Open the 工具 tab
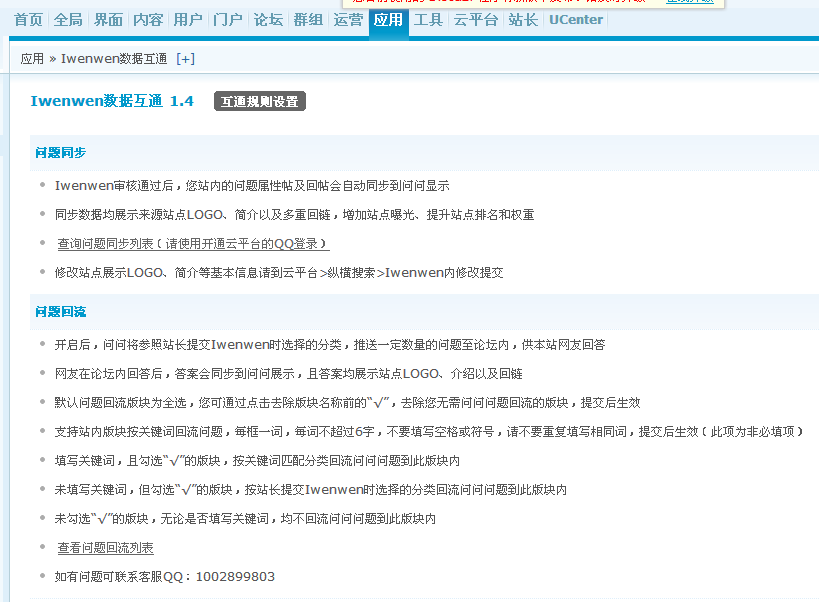819x602 pixels. (428, 20)
